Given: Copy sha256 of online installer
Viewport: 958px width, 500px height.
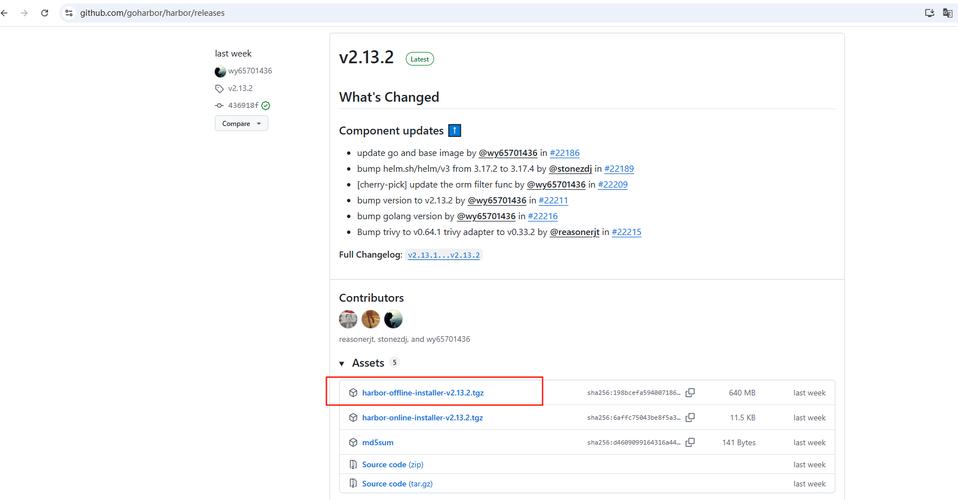Looking at the screenshot, I should tap(690, 418).
